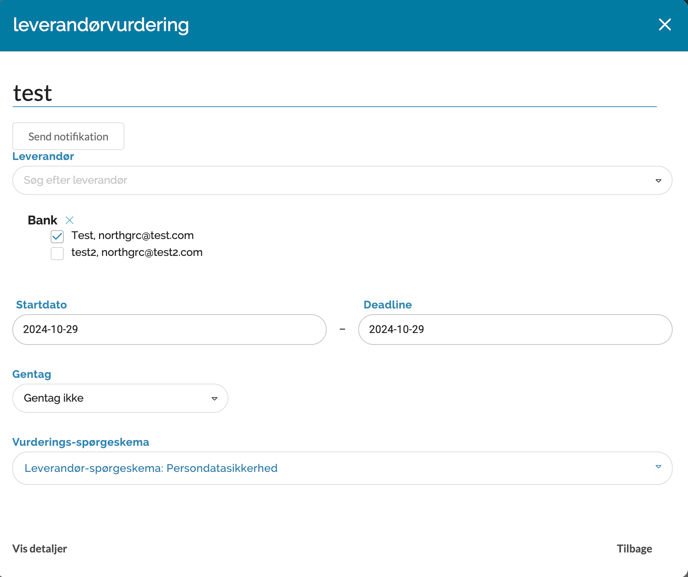This screenshot has height=577, width=688.
Task: Click the Test, northgrc@test.com contact label
Action: pos(132,236)
